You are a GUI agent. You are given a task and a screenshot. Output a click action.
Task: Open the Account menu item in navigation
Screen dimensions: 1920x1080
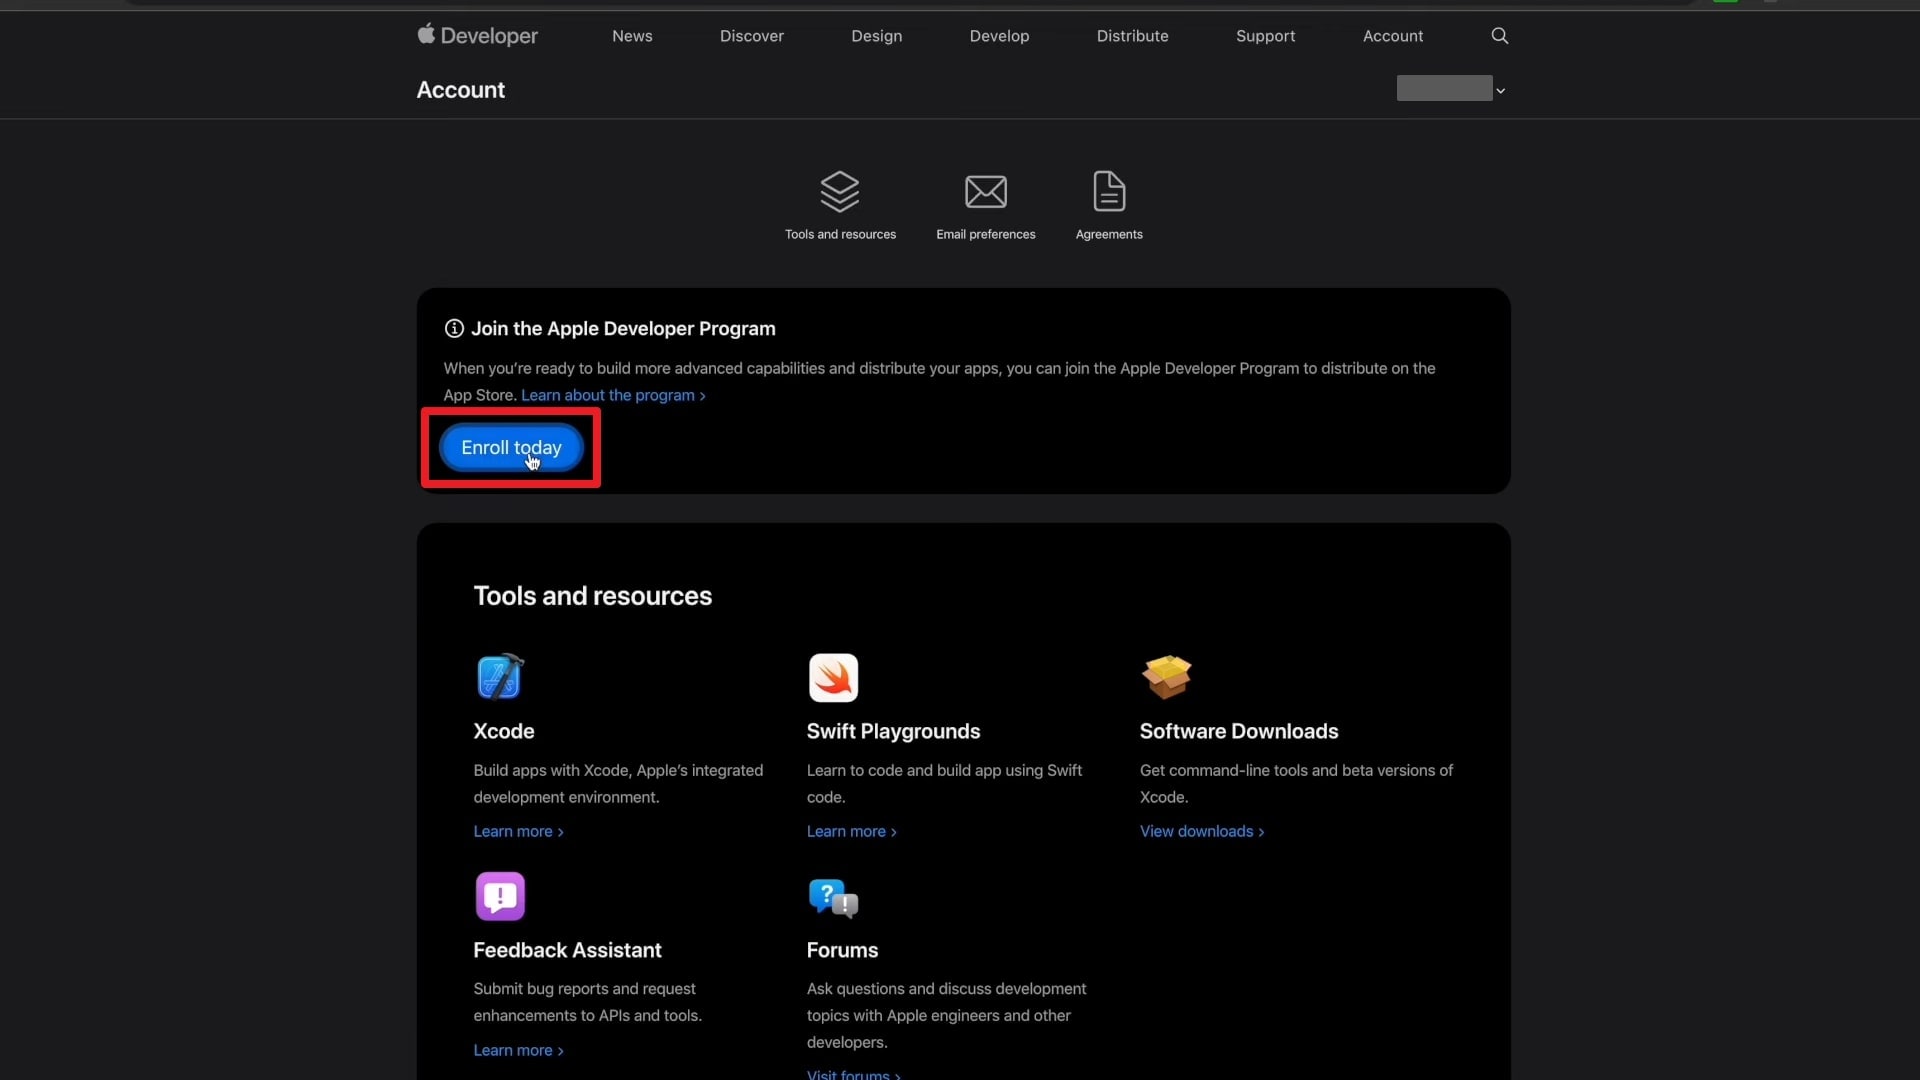[x=1393, y=36]
